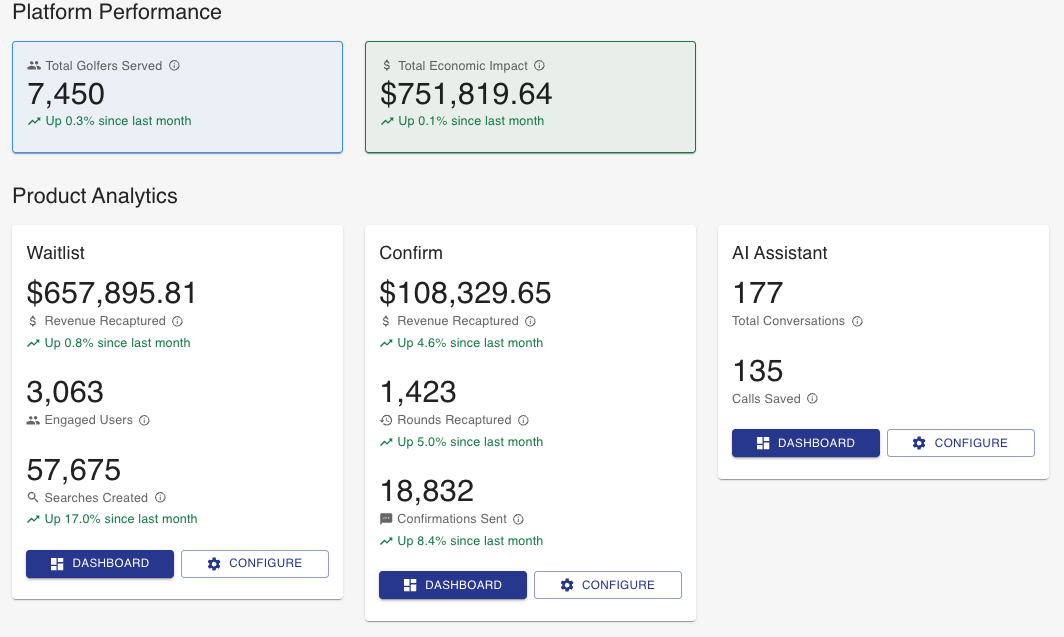This screenshot has height=637, width=1064.
Task: Click info icon beside Confirmations Sent
Action: point(518,520)
